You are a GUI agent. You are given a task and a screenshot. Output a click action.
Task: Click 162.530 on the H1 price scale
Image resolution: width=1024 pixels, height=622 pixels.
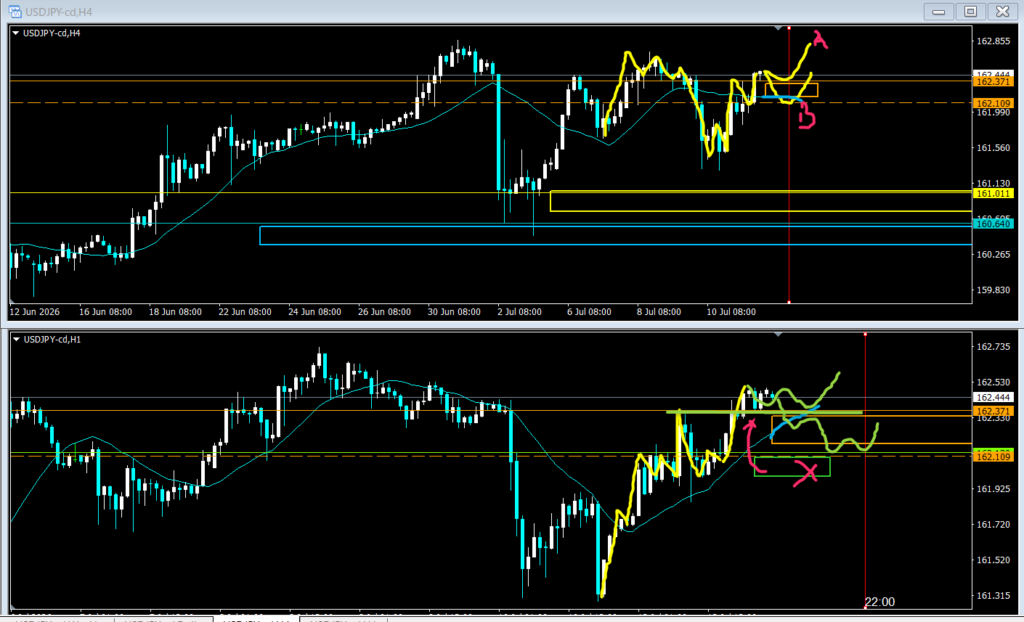click(x=993, y=382)
